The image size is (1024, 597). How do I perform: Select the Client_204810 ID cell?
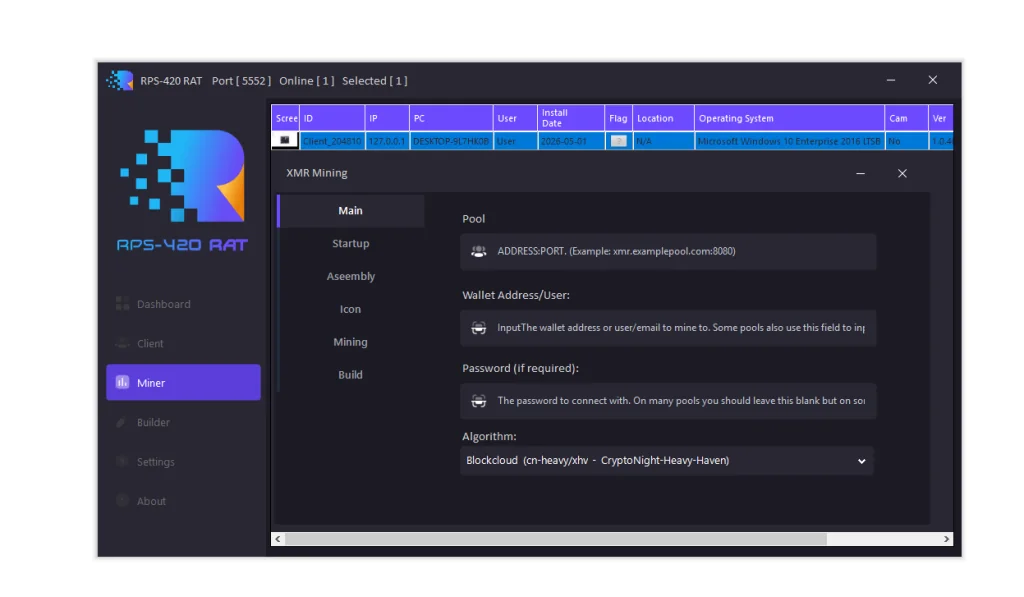coord(332,141)
